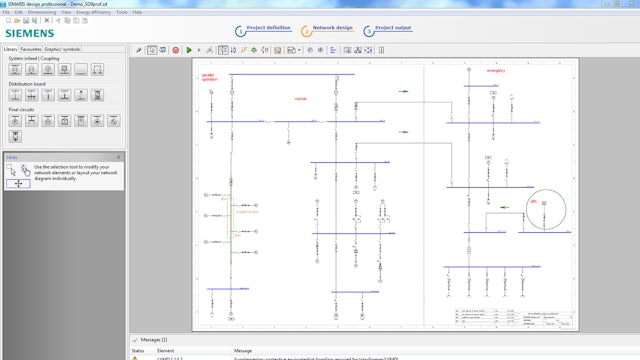Click the green tree icon
Image resolution: width=640 pixels, height=360 pixels.
[254, 50]
